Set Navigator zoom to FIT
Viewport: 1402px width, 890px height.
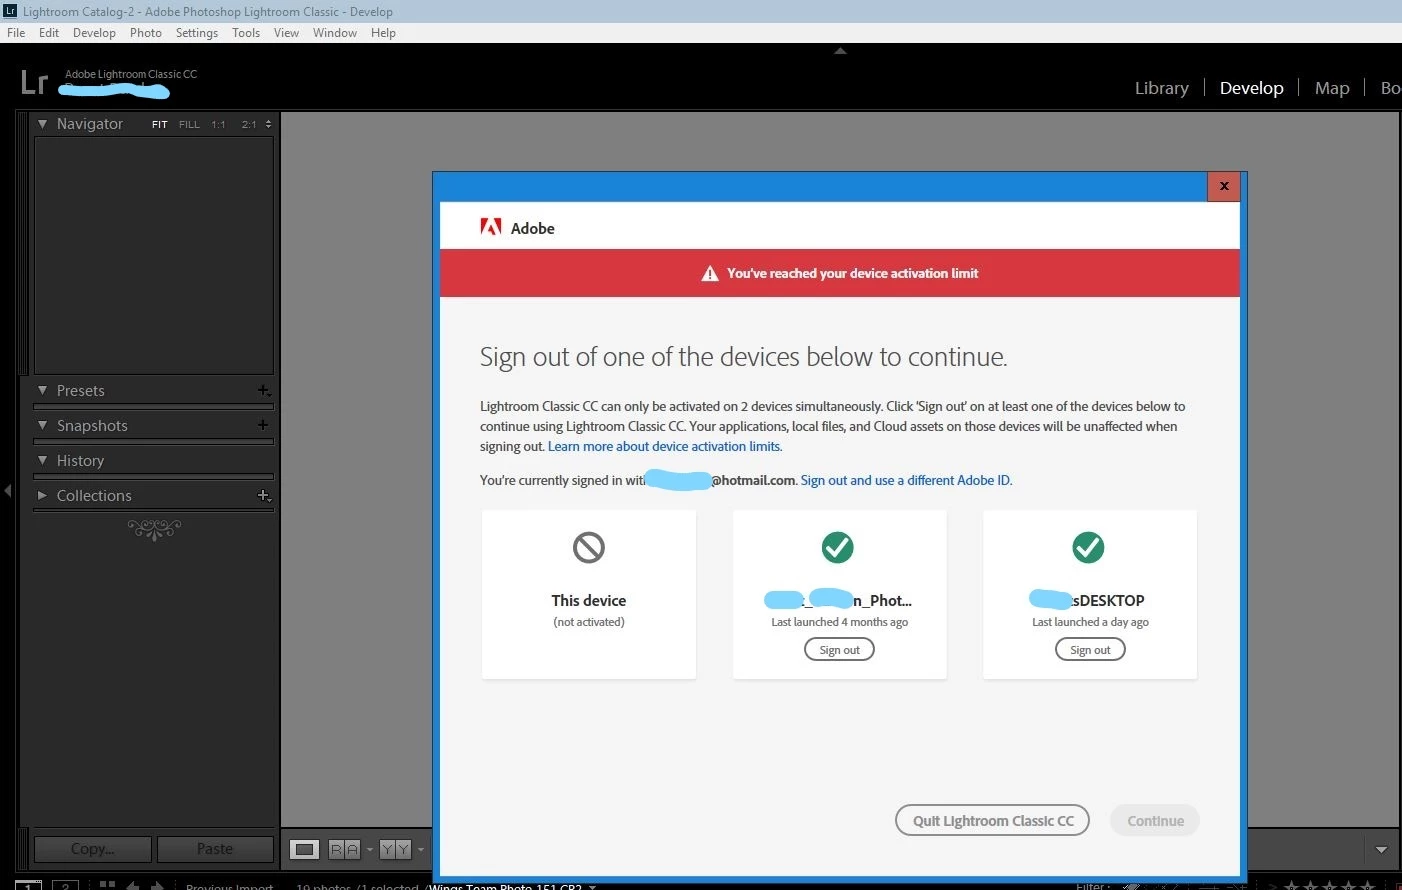(x=160, y=124)
